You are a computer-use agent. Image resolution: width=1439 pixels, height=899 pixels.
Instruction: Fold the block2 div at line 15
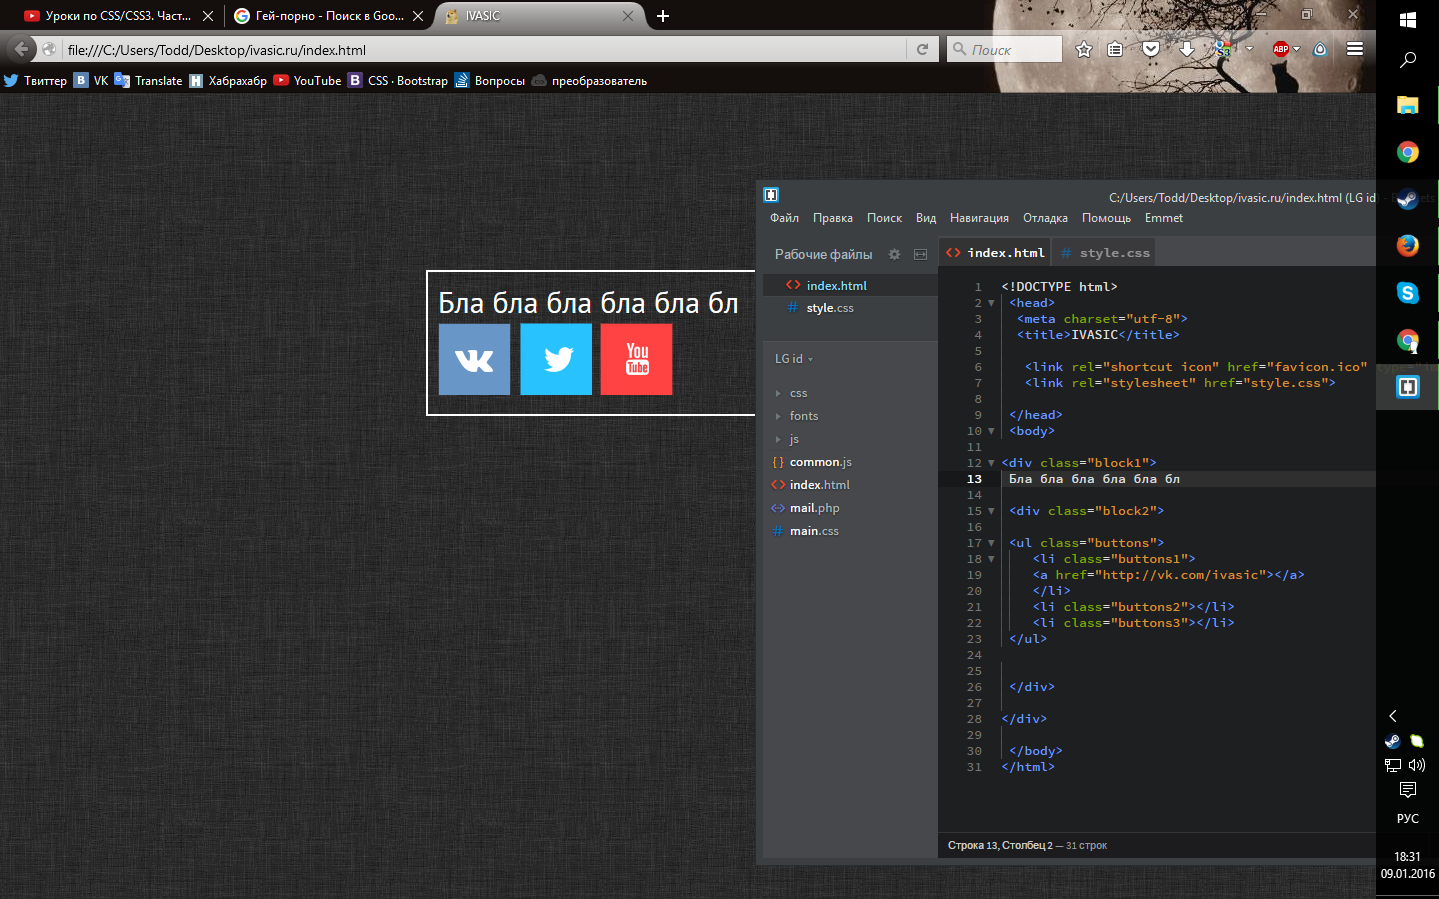tap(991, 511)
